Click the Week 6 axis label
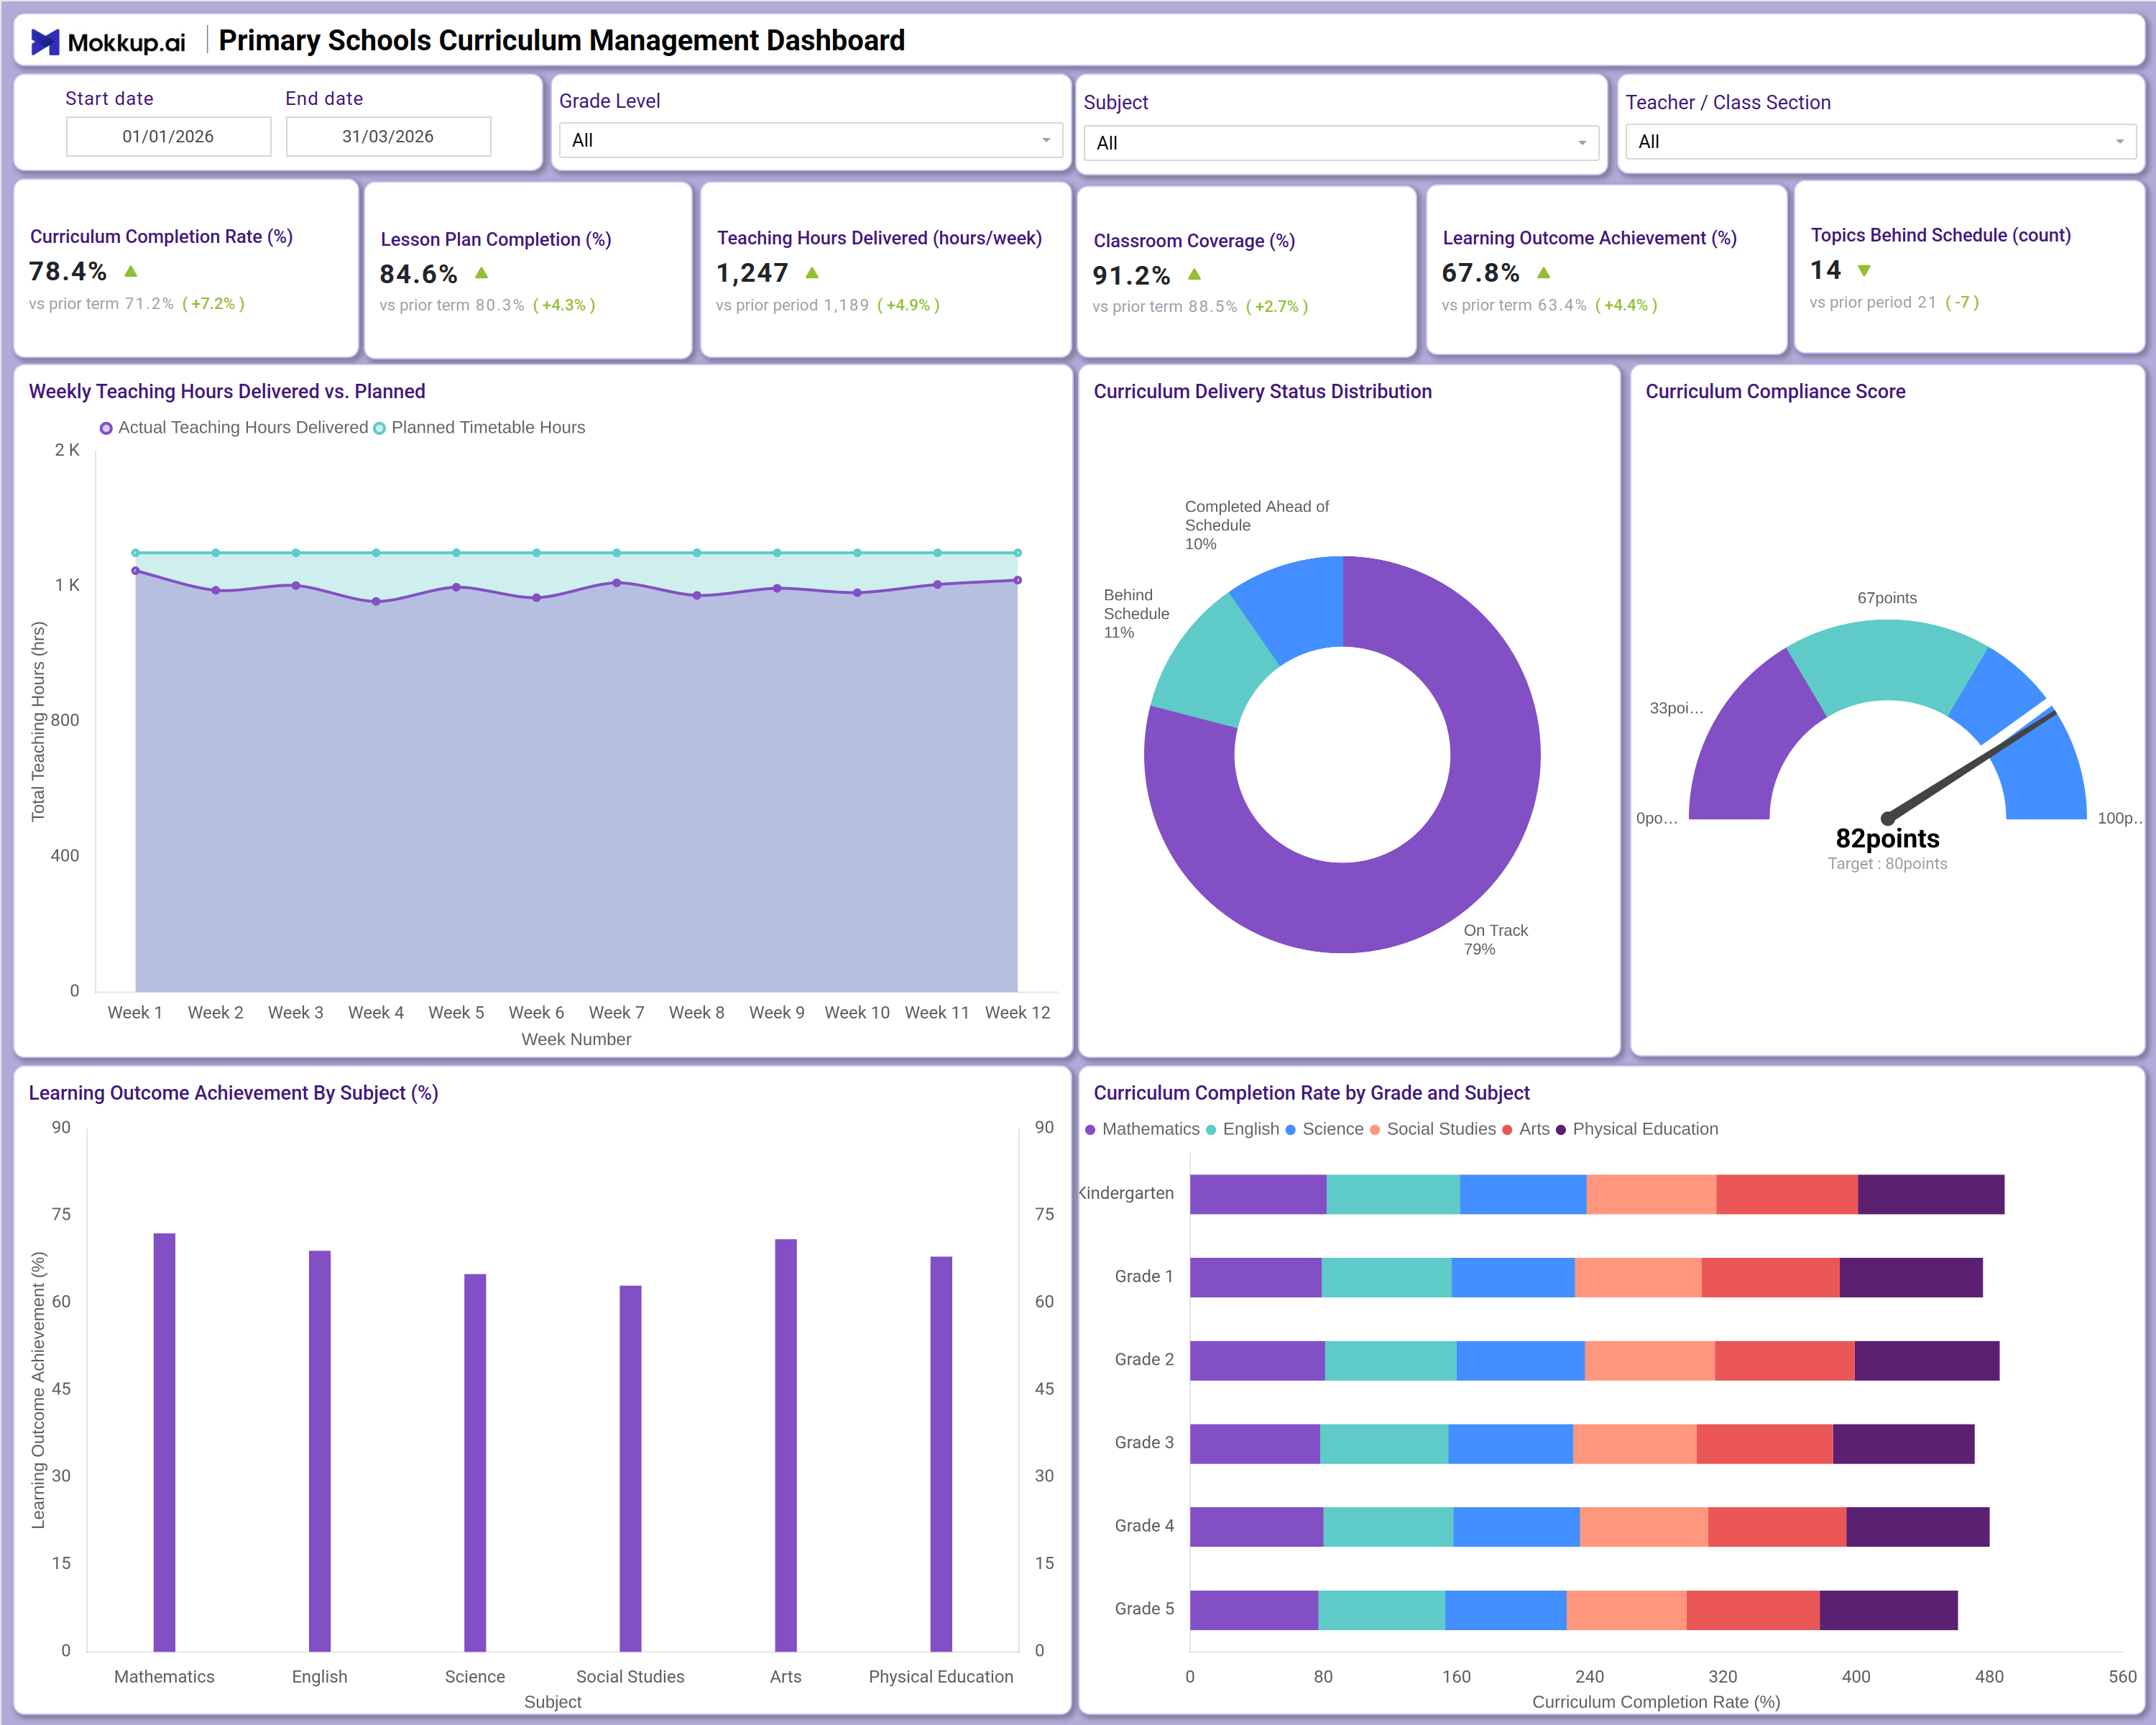Viewport: 2156px width, 1725px height. point(536,1012)
